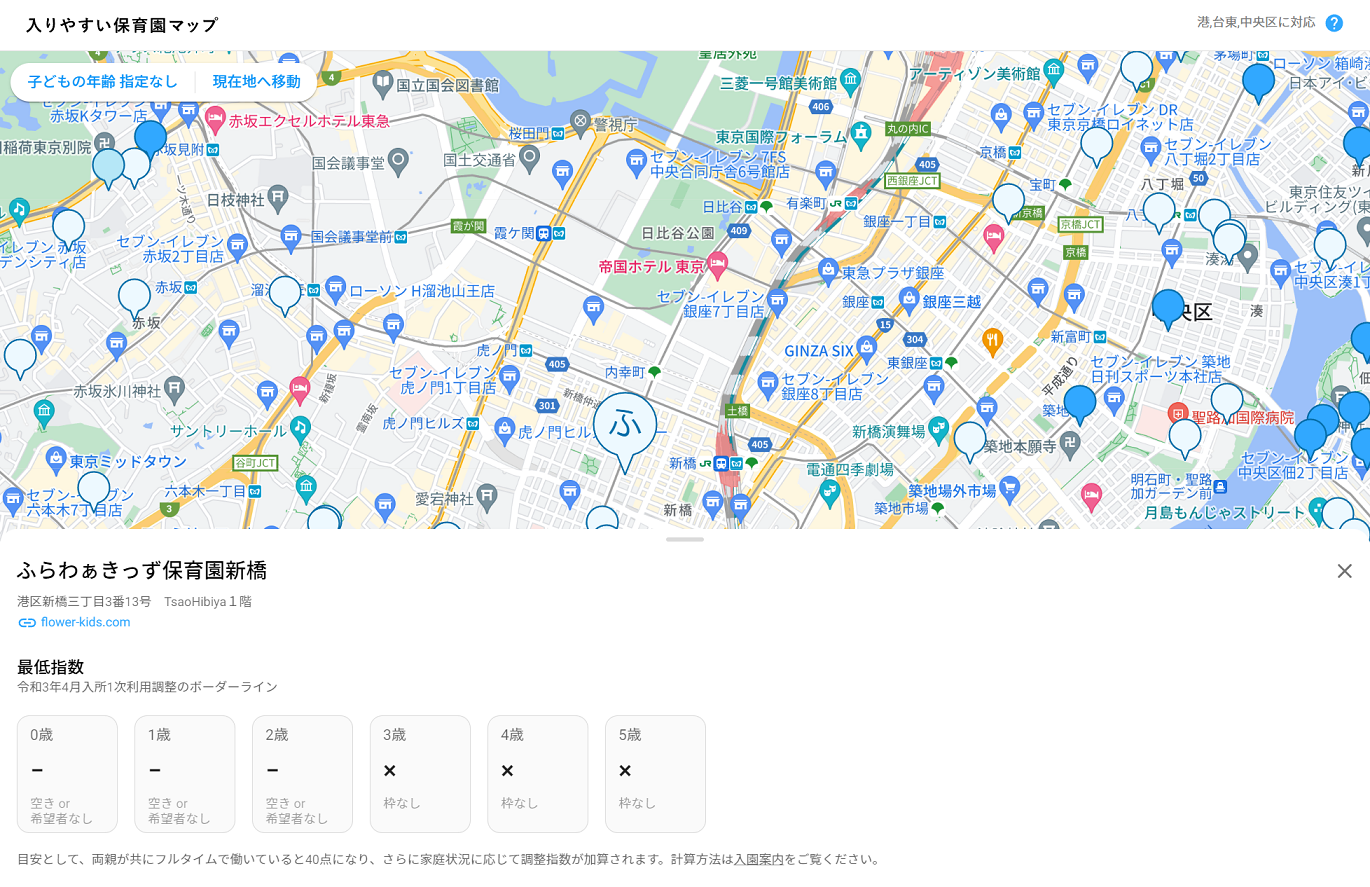
Task: Click the 銀座三越 shopping bag icon
Action: pos(909,298)
